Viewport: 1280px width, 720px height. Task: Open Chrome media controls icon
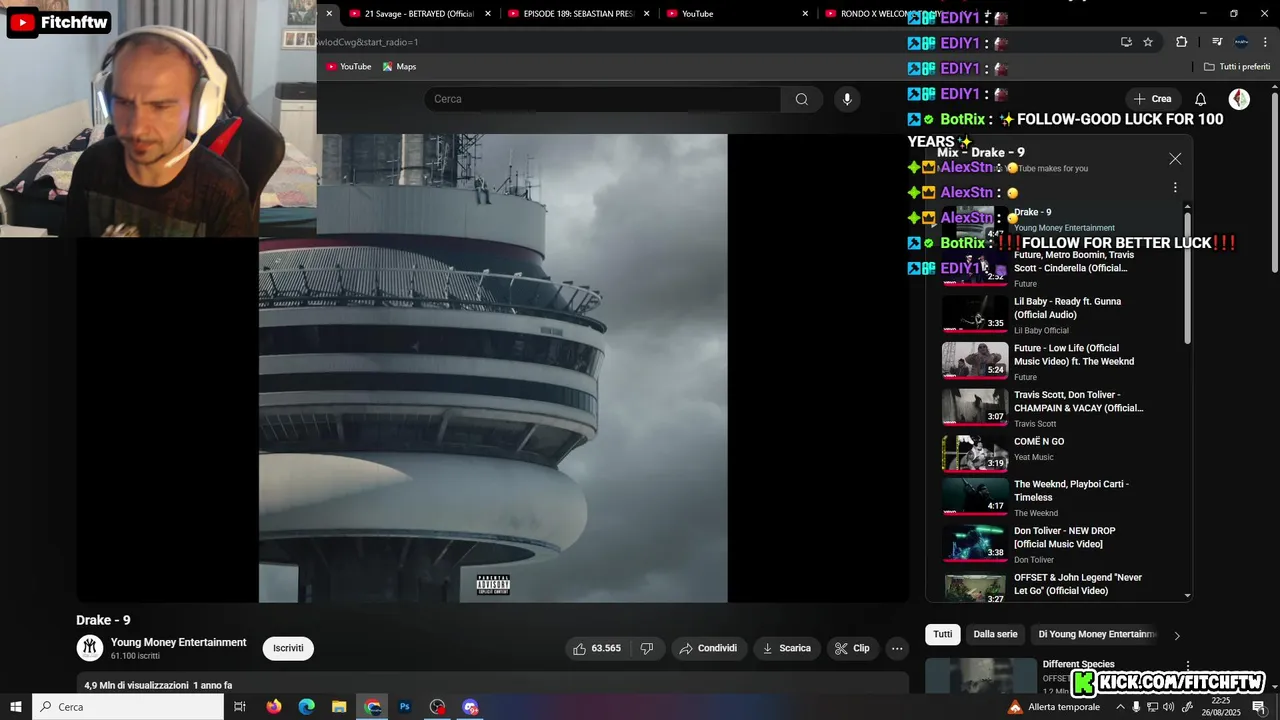[1217, 42]
